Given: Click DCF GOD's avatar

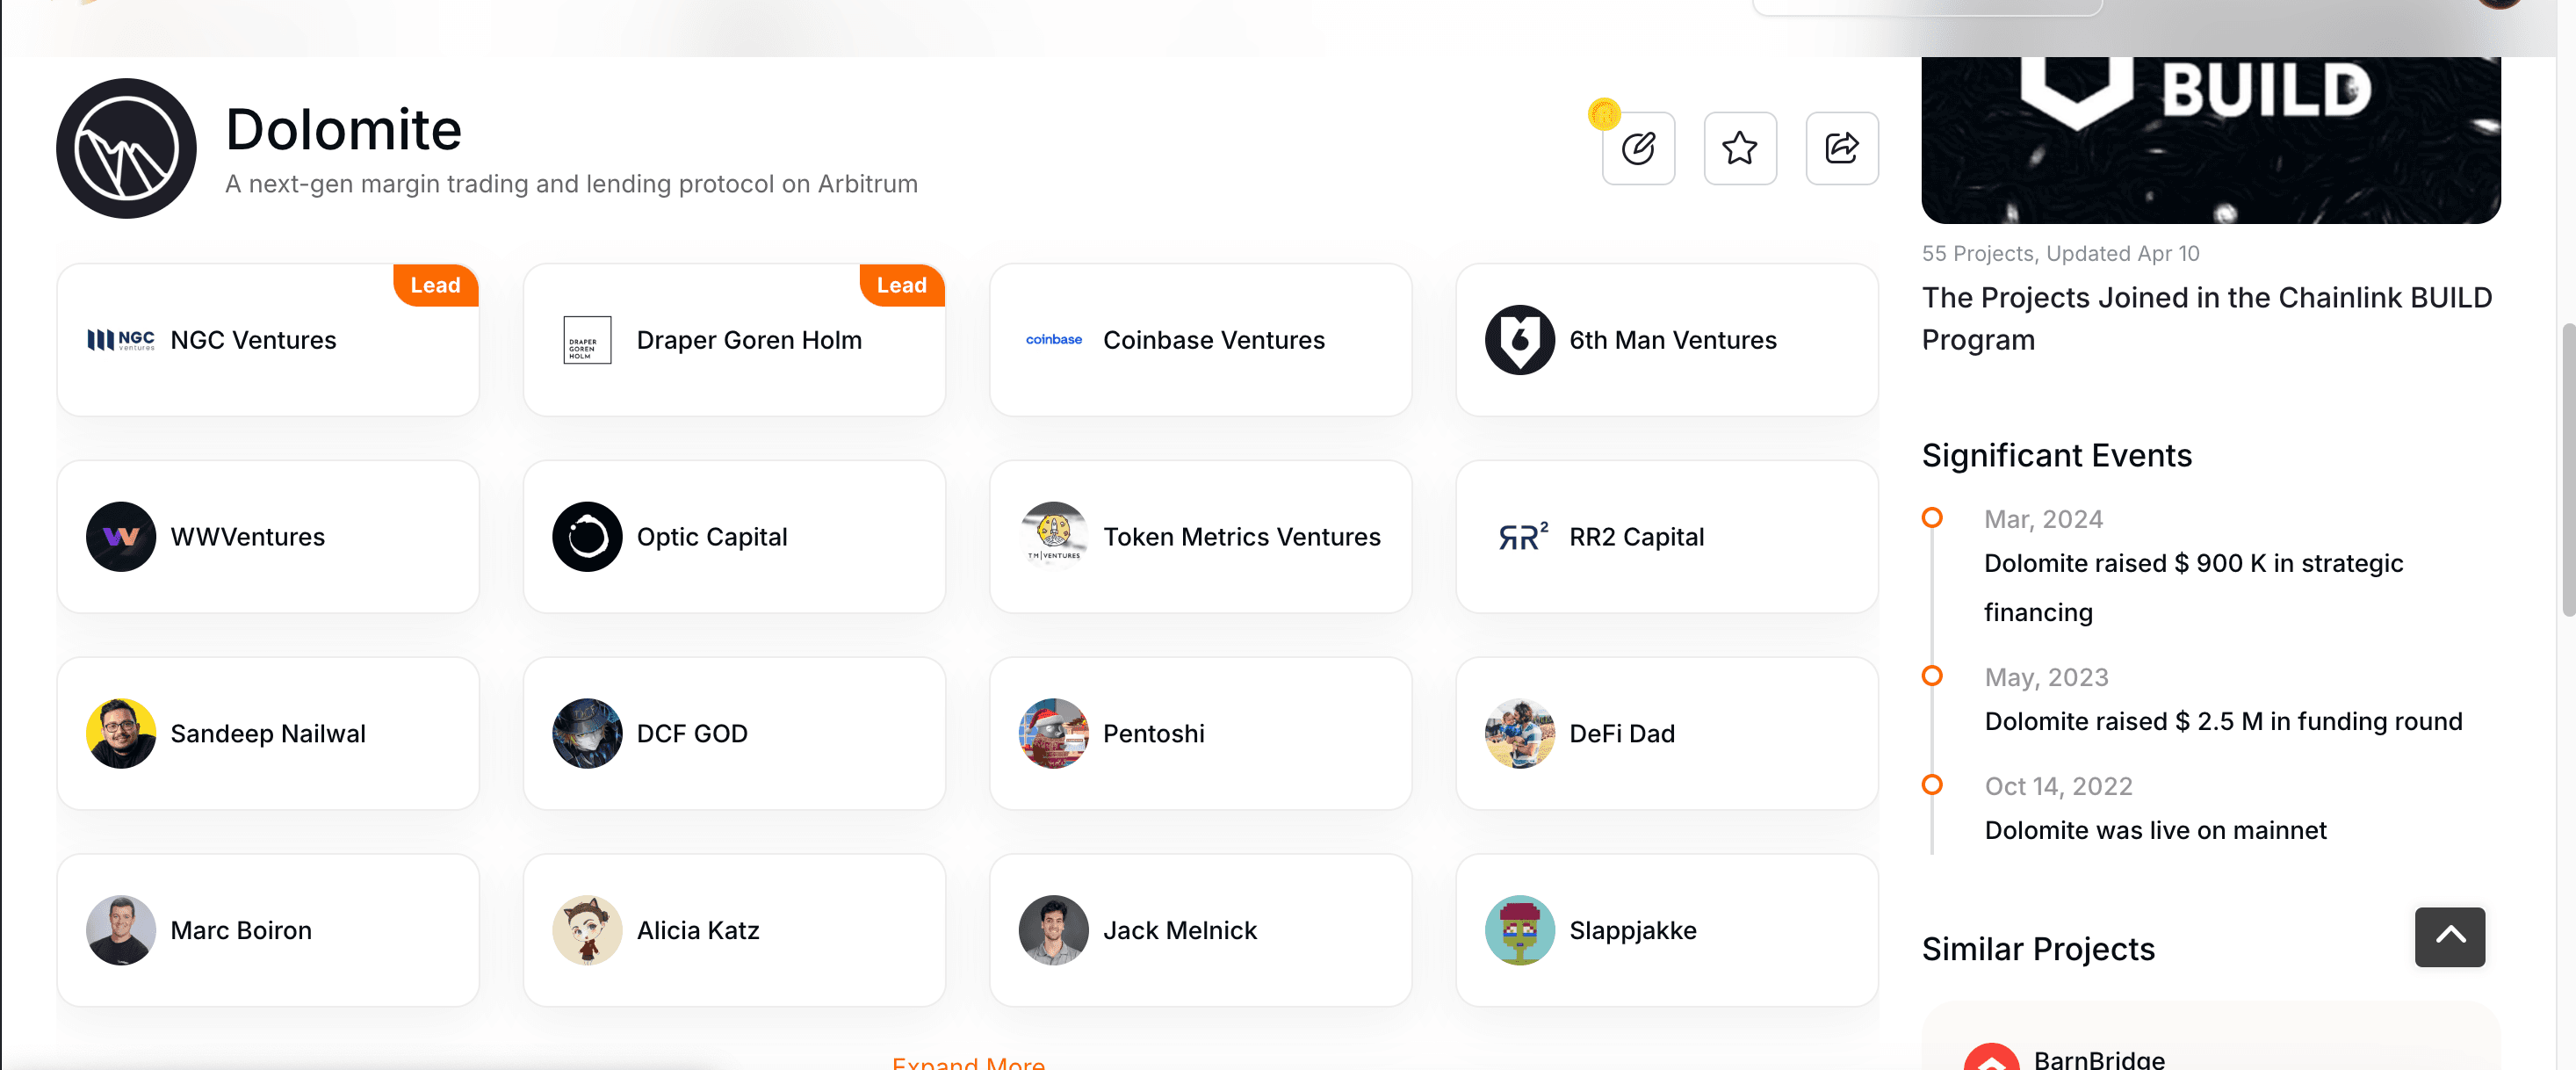Looking at the screenshot, I should (587, 733).
